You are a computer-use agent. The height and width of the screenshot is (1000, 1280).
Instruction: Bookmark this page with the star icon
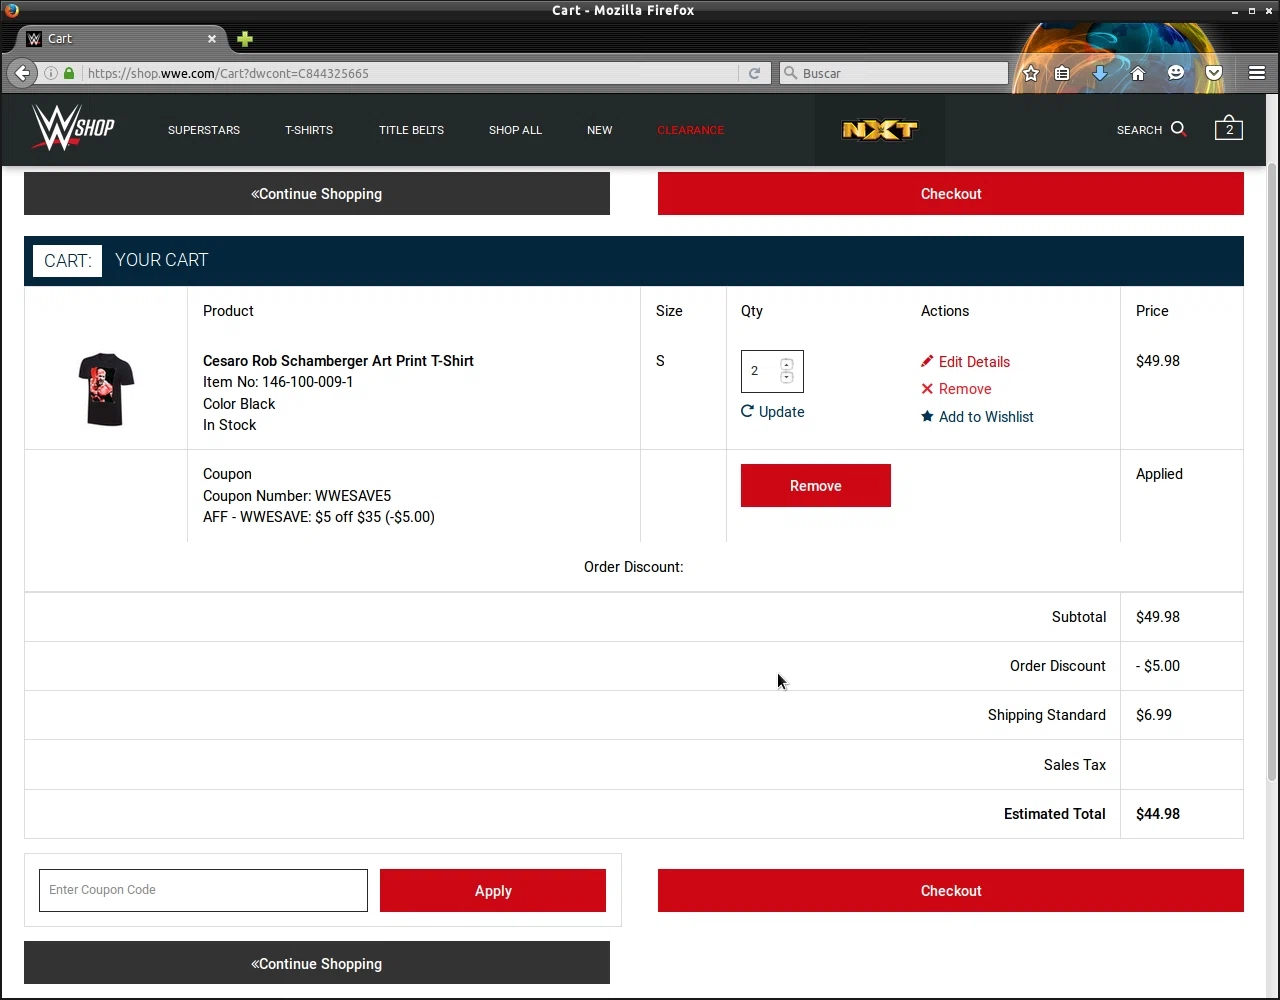(1031, 73)
